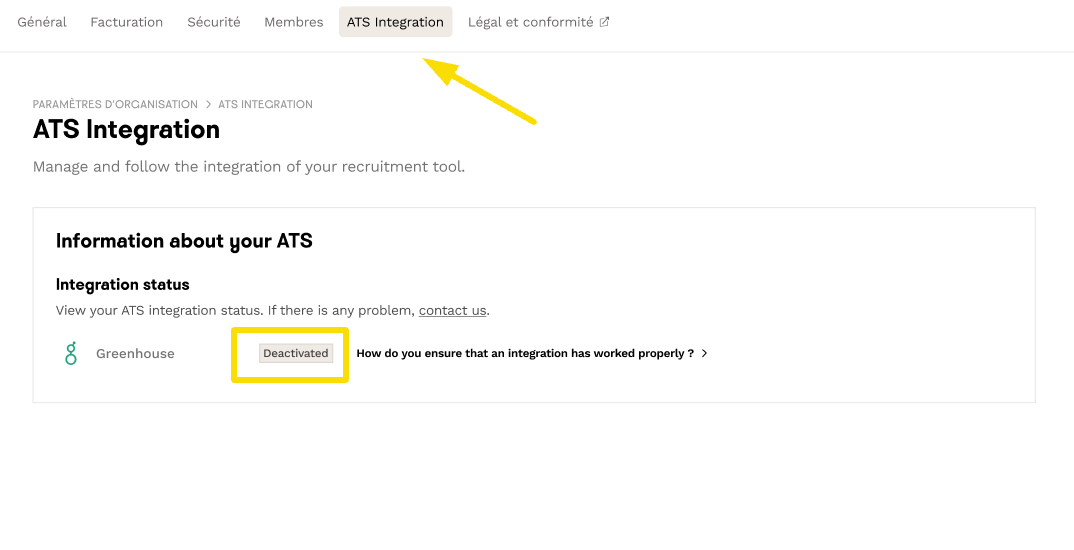Open the Membres tab
Image resolution: width=1074 pixels, height=550 pixels.
click(294, 22)
